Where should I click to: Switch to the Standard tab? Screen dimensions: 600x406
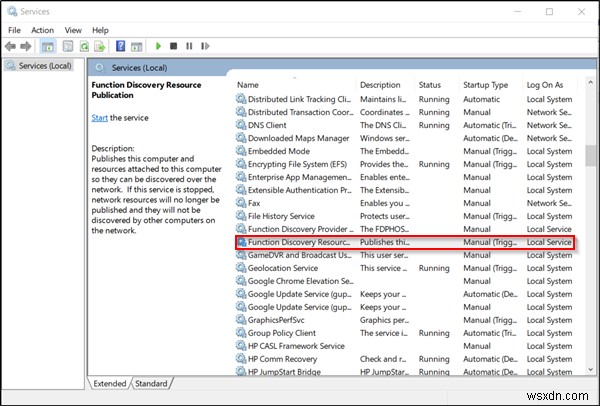point(151,383)
